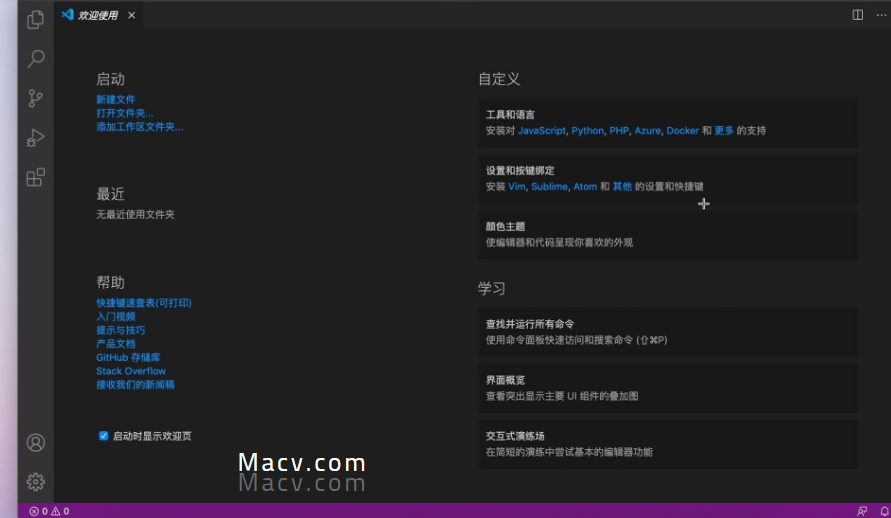Open the Source Control view icon

[35, 98]
